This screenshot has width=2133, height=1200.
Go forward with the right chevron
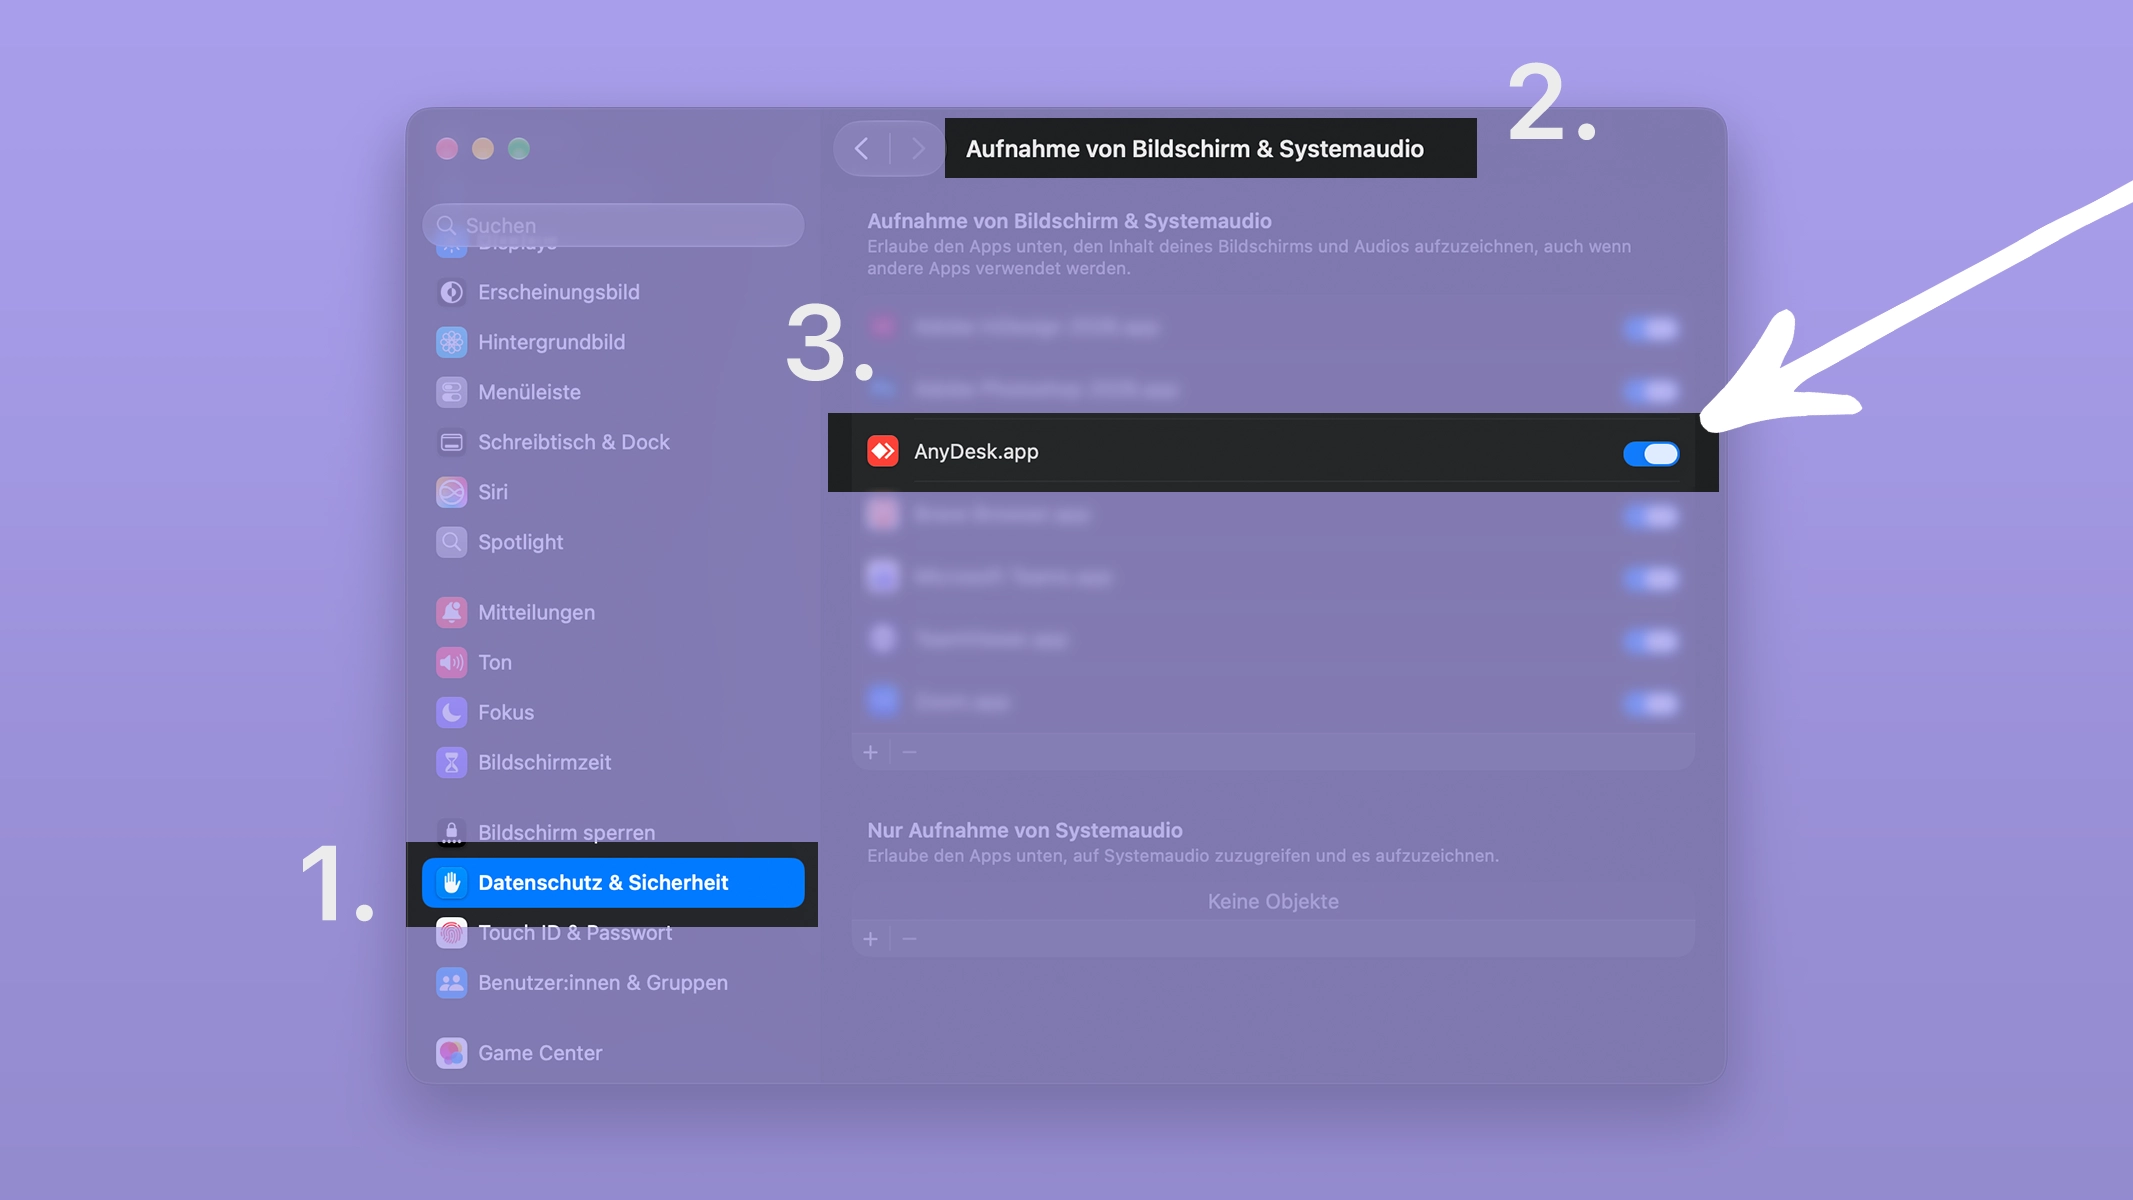pyautogui.click(x=917, y=149)
